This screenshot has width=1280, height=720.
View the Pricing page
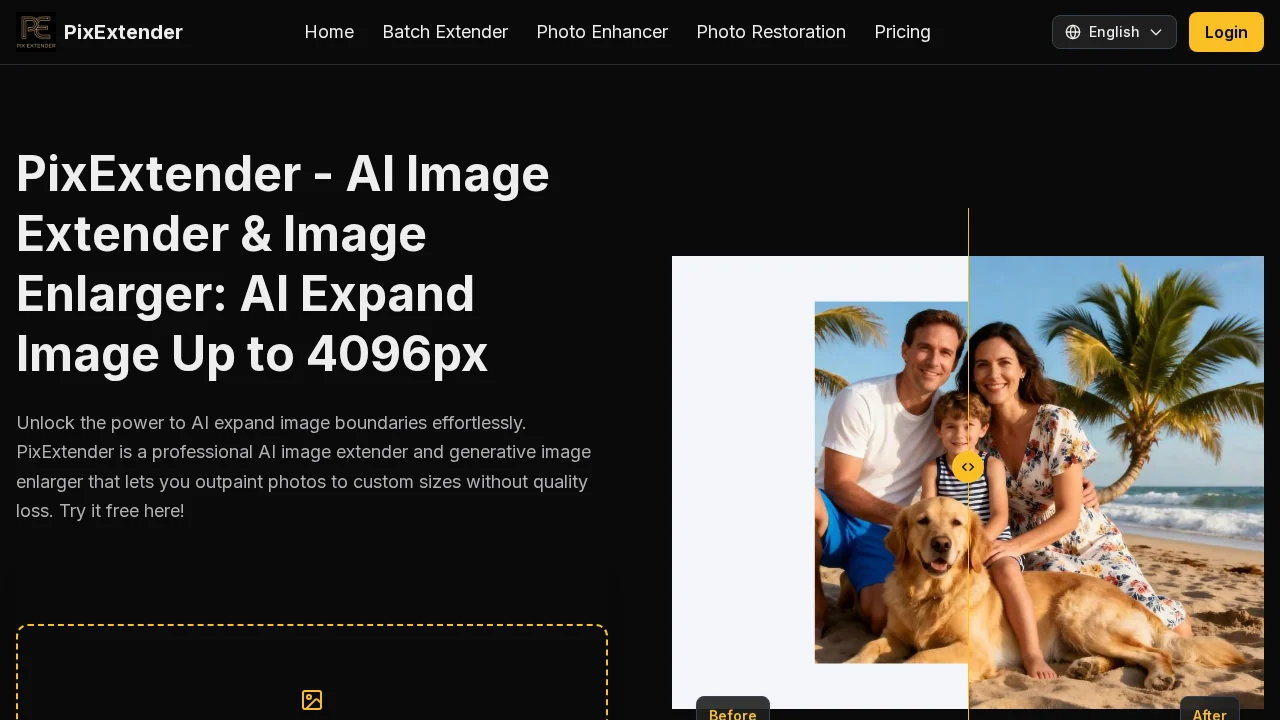(x=902, y=32)
